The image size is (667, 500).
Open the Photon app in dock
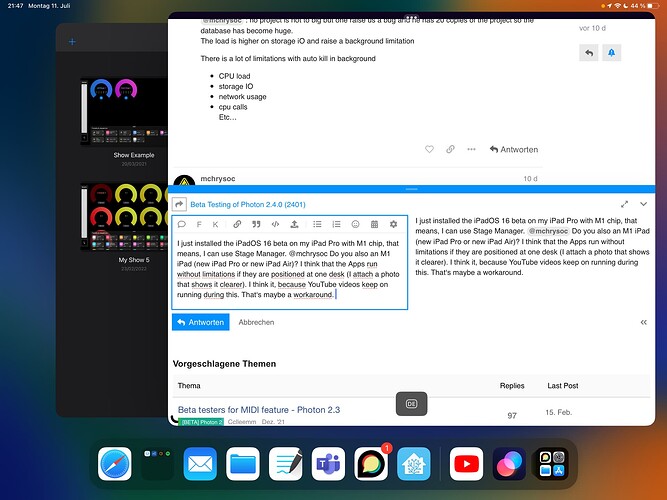509,463
